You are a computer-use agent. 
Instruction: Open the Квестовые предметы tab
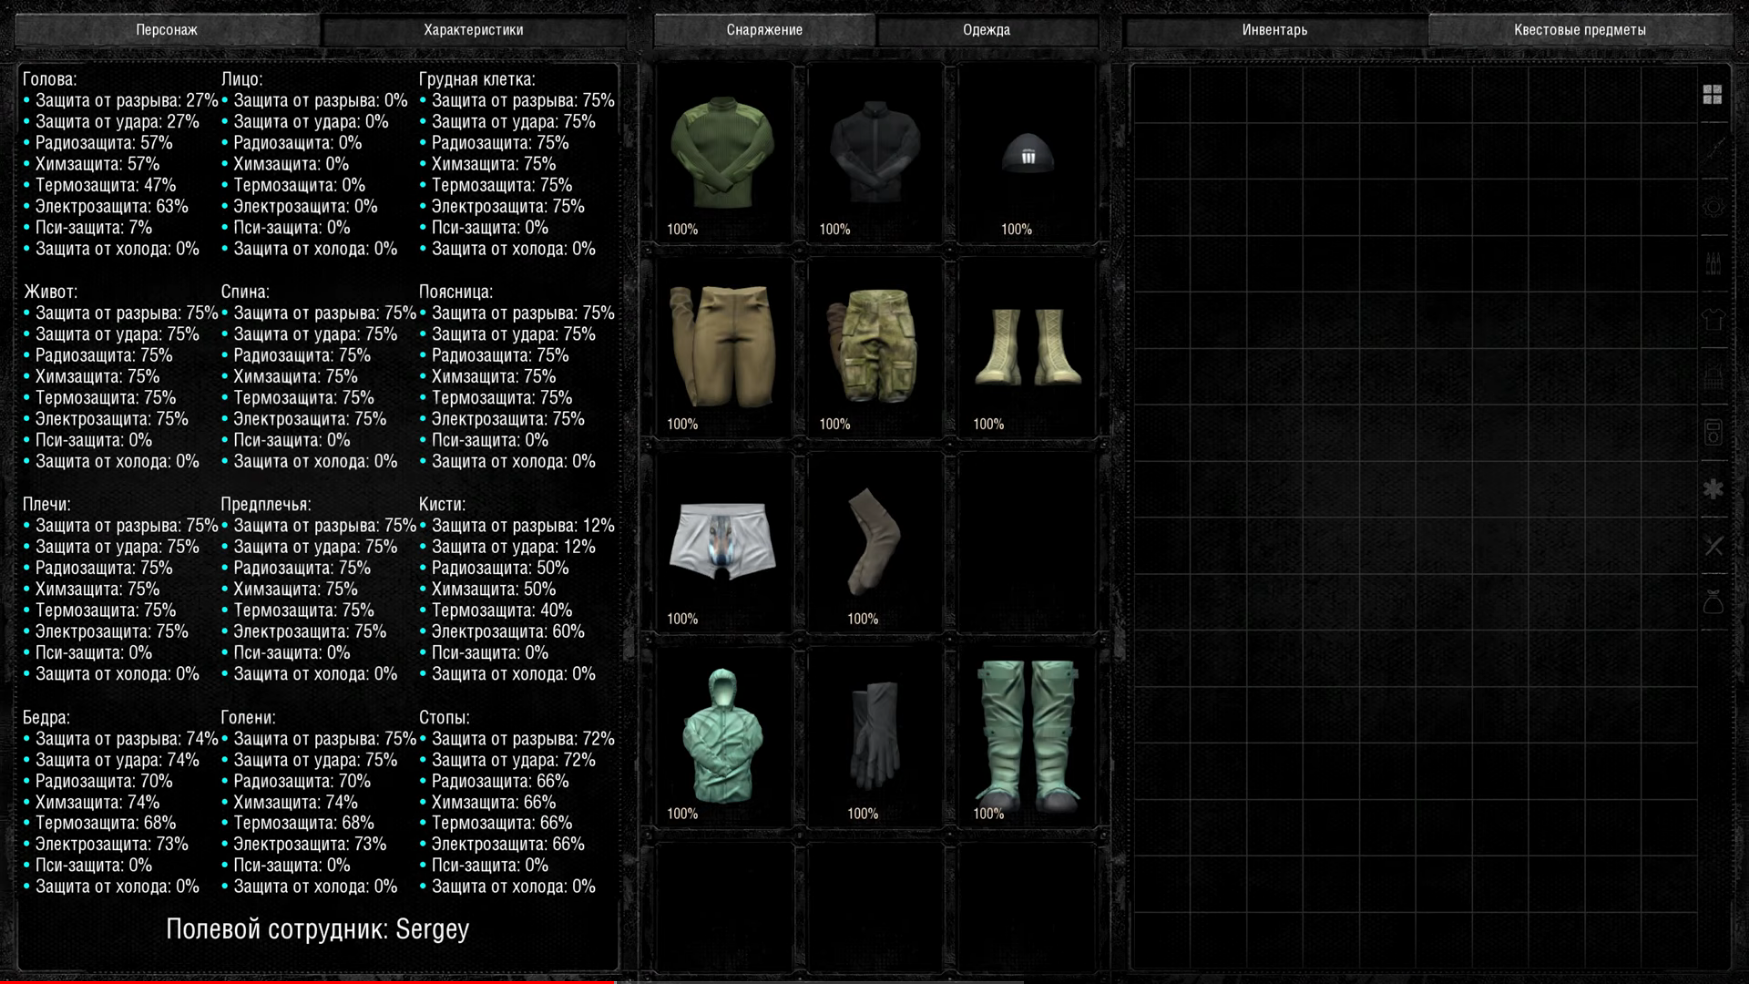click(1579, 30)
